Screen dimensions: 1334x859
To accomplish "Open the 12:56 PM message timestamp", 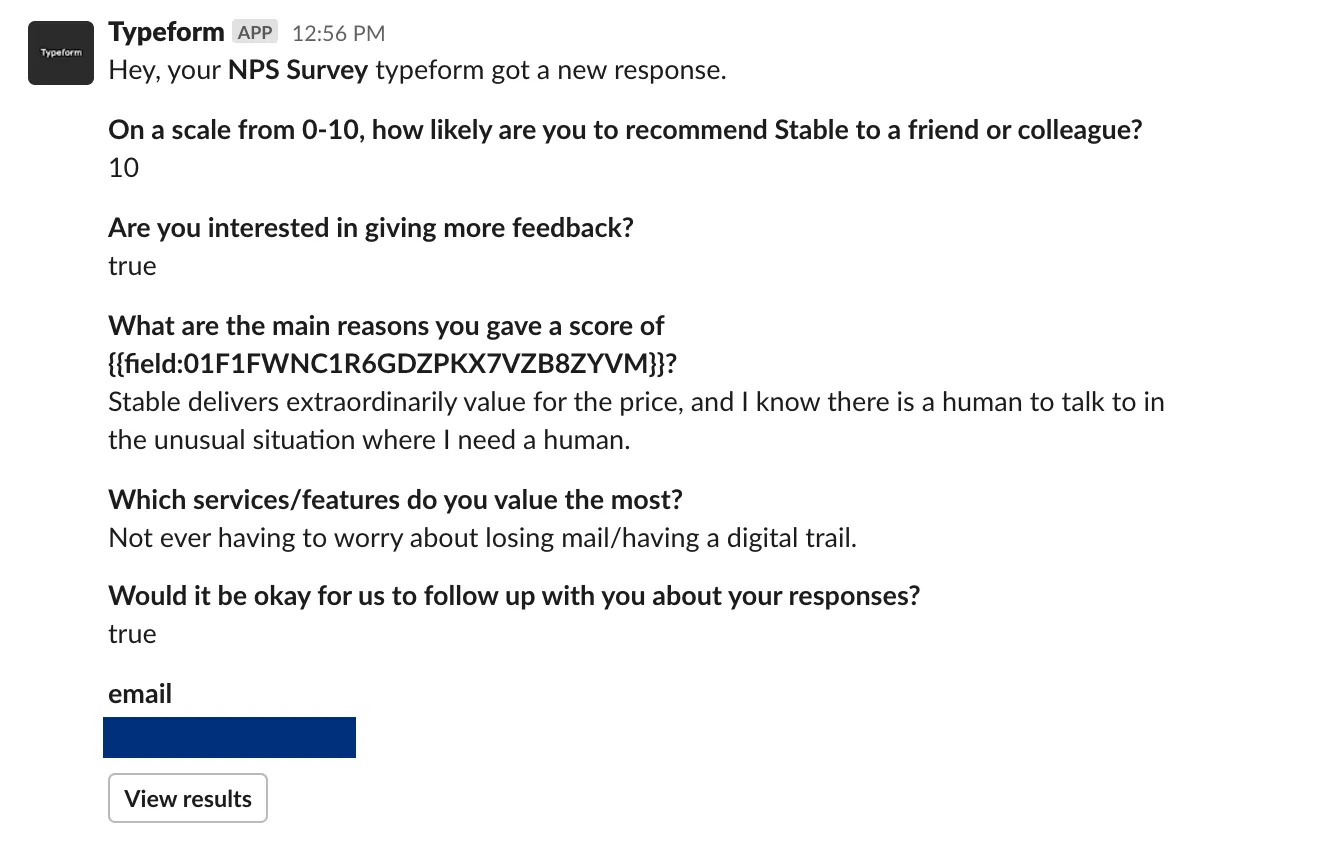I will [338, 33].
